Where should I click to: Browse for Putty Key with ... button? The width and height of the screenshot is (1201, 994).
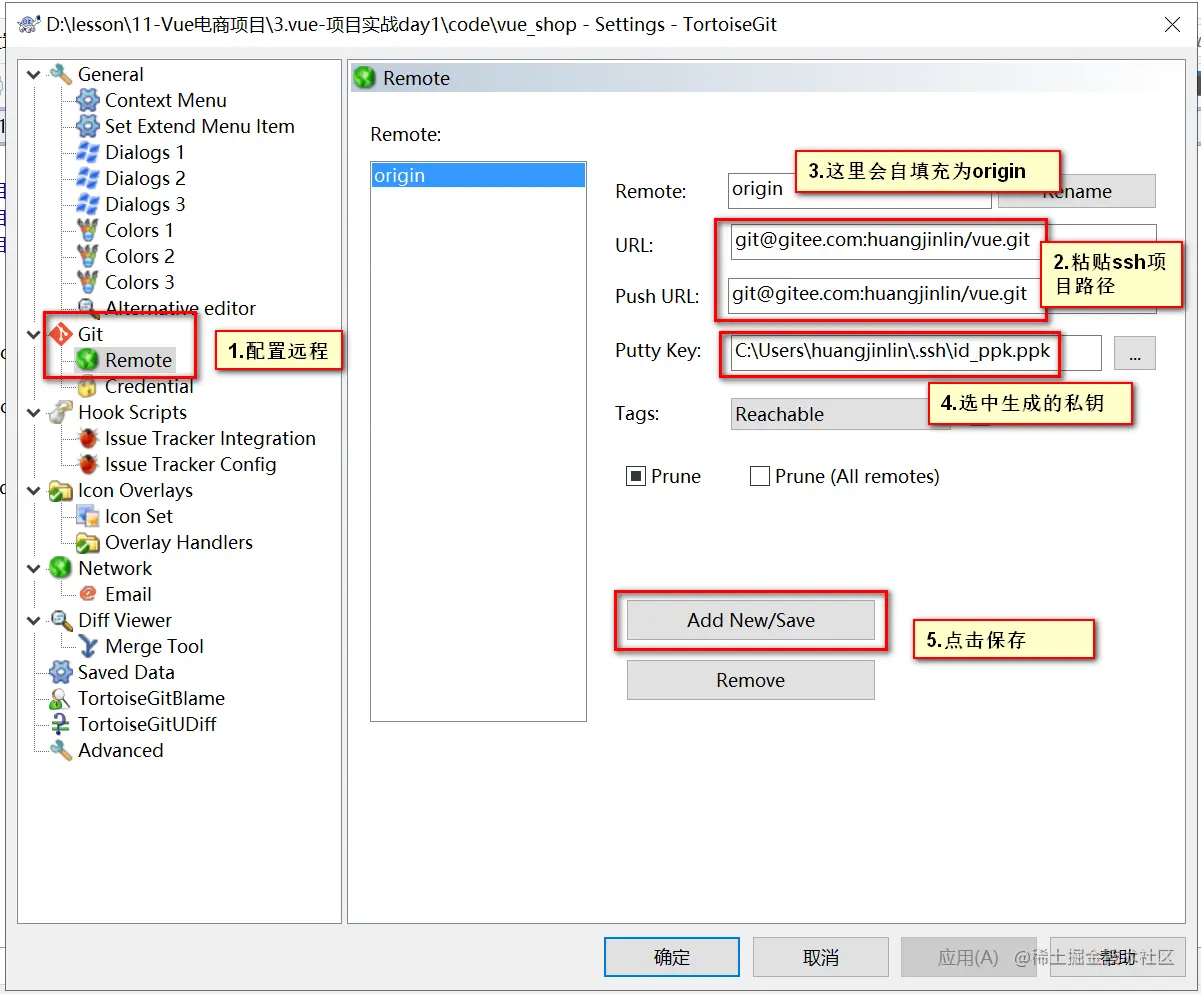pyautogui.click(x=1135, y=353)
